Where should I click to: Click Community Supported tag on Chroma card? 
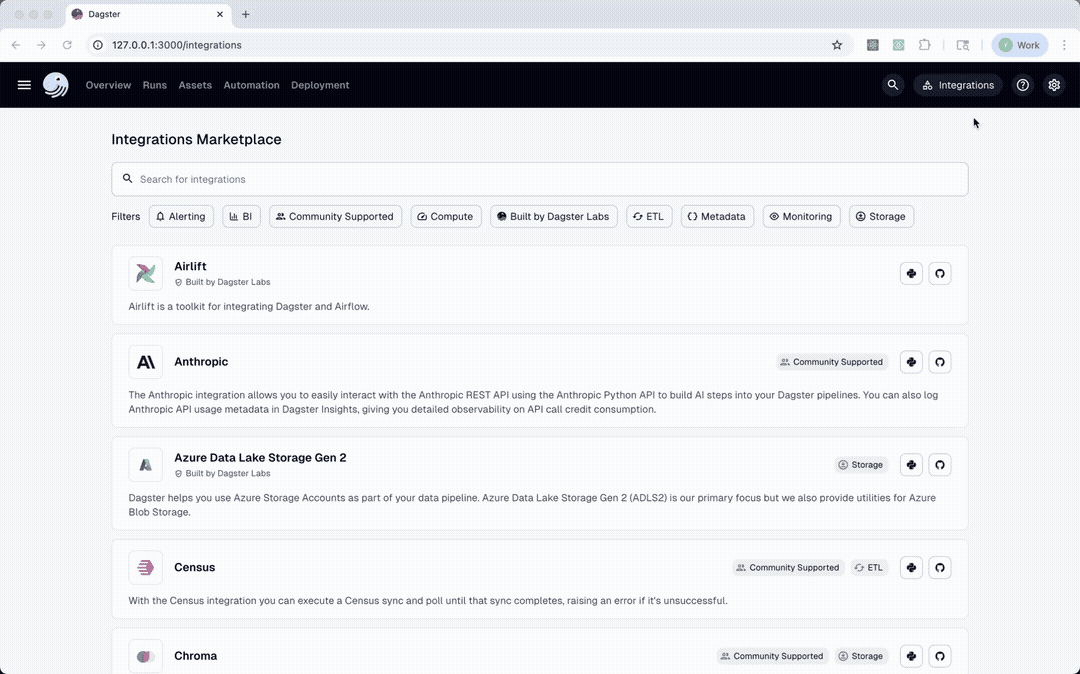772,656
